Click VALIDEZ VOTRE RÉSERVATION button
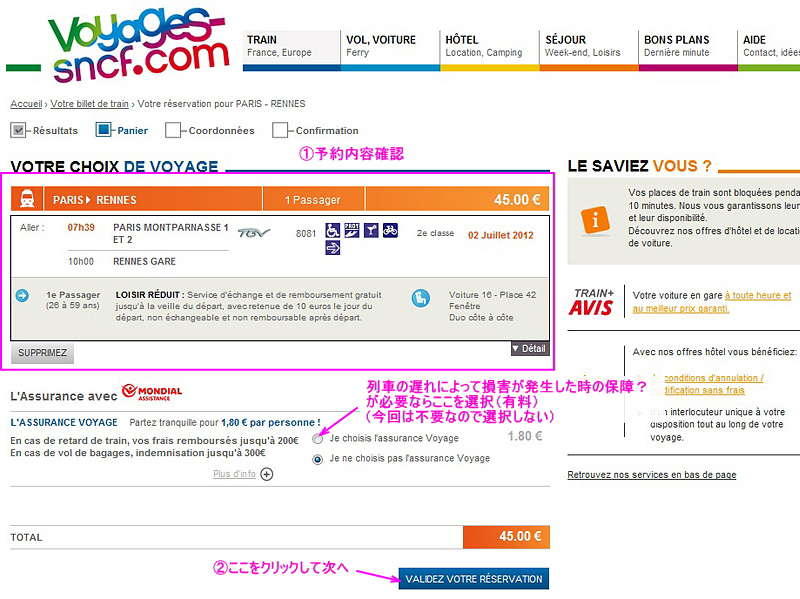 [473, 579]
